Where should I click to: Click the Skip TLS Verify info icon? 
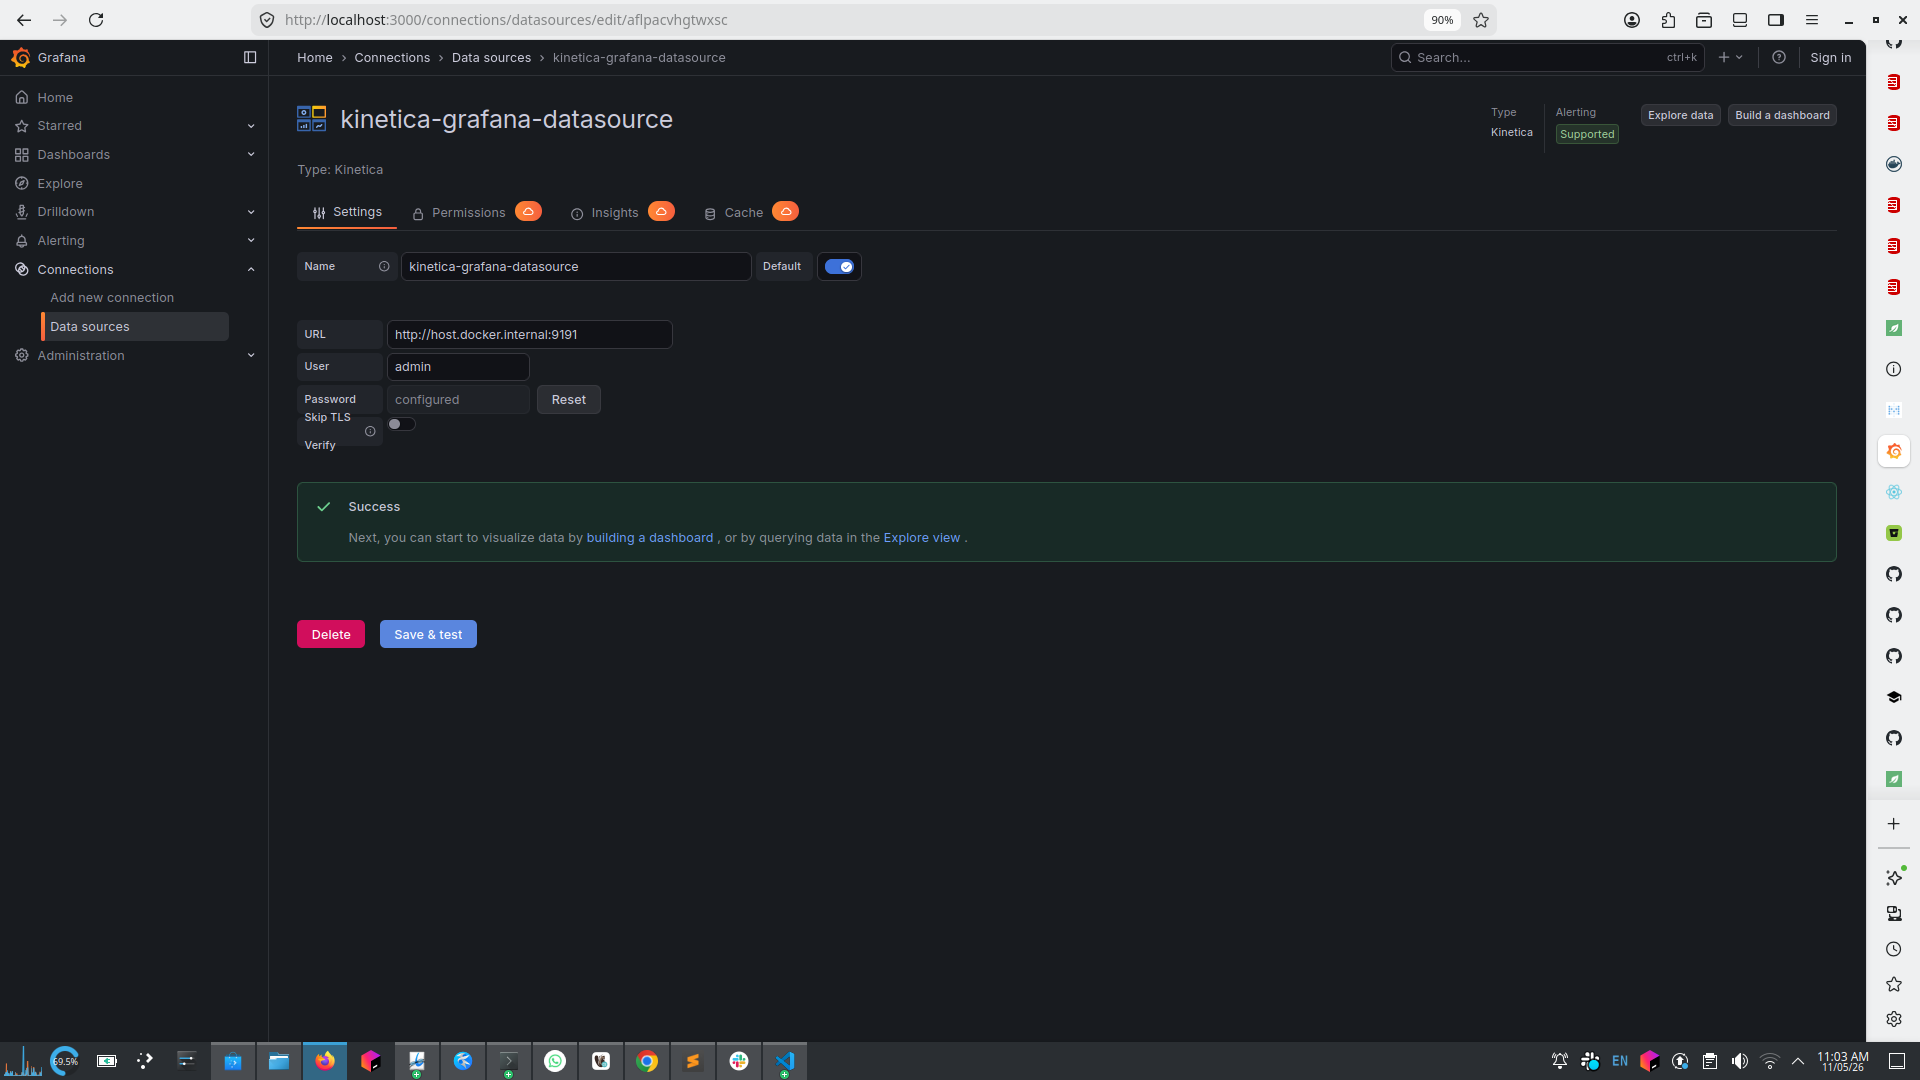370,432
